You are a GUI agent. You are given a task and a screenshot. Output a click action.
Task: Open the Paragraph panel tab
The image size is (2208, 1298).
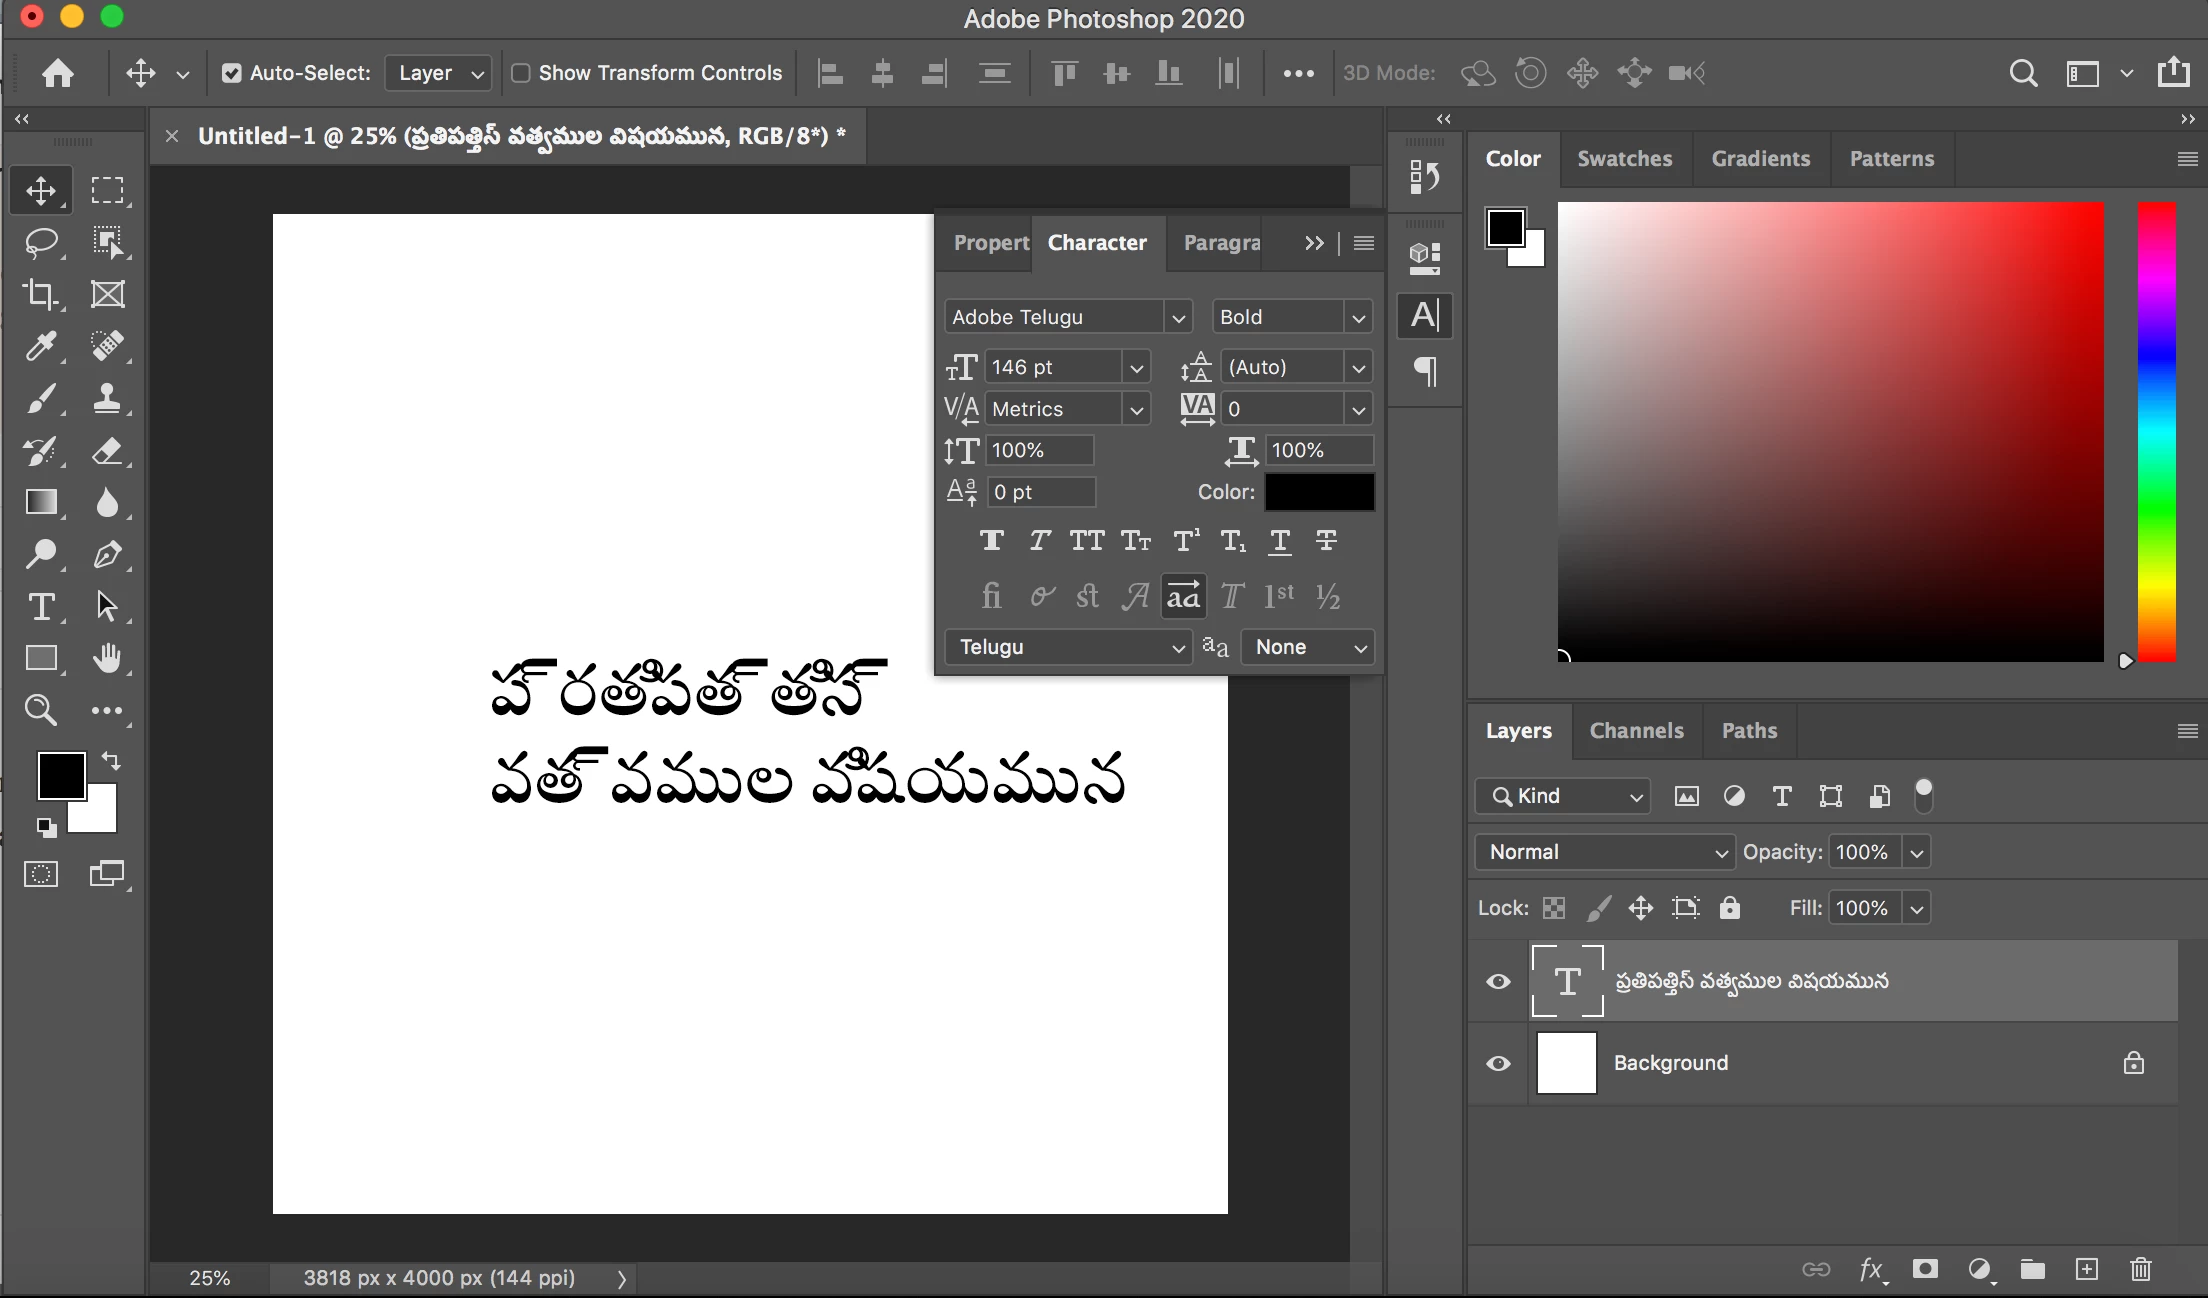tap(1221, 242)
